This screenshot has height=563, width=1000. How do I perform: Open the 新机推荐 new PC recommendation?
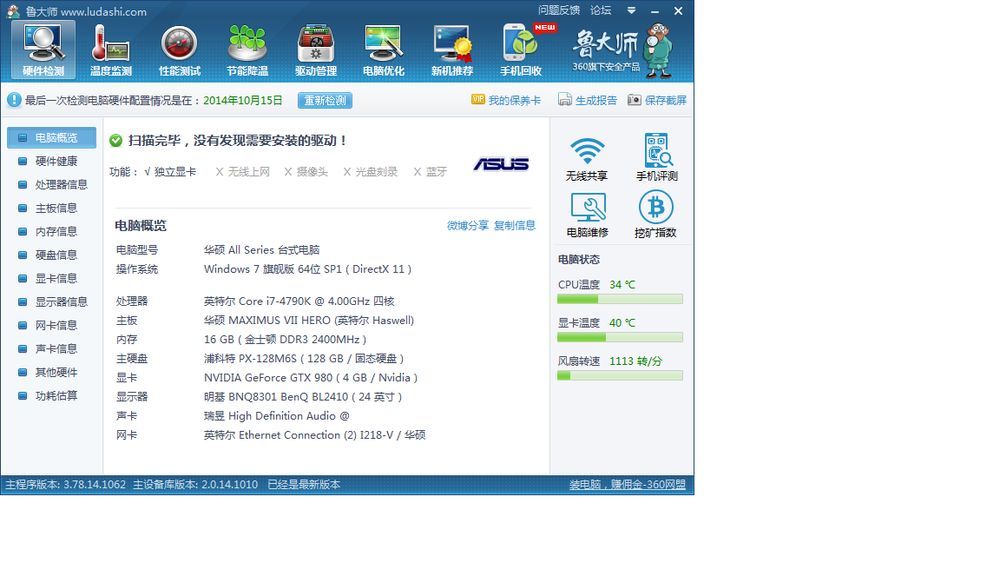pyautogui.click(x=452, y=50)
